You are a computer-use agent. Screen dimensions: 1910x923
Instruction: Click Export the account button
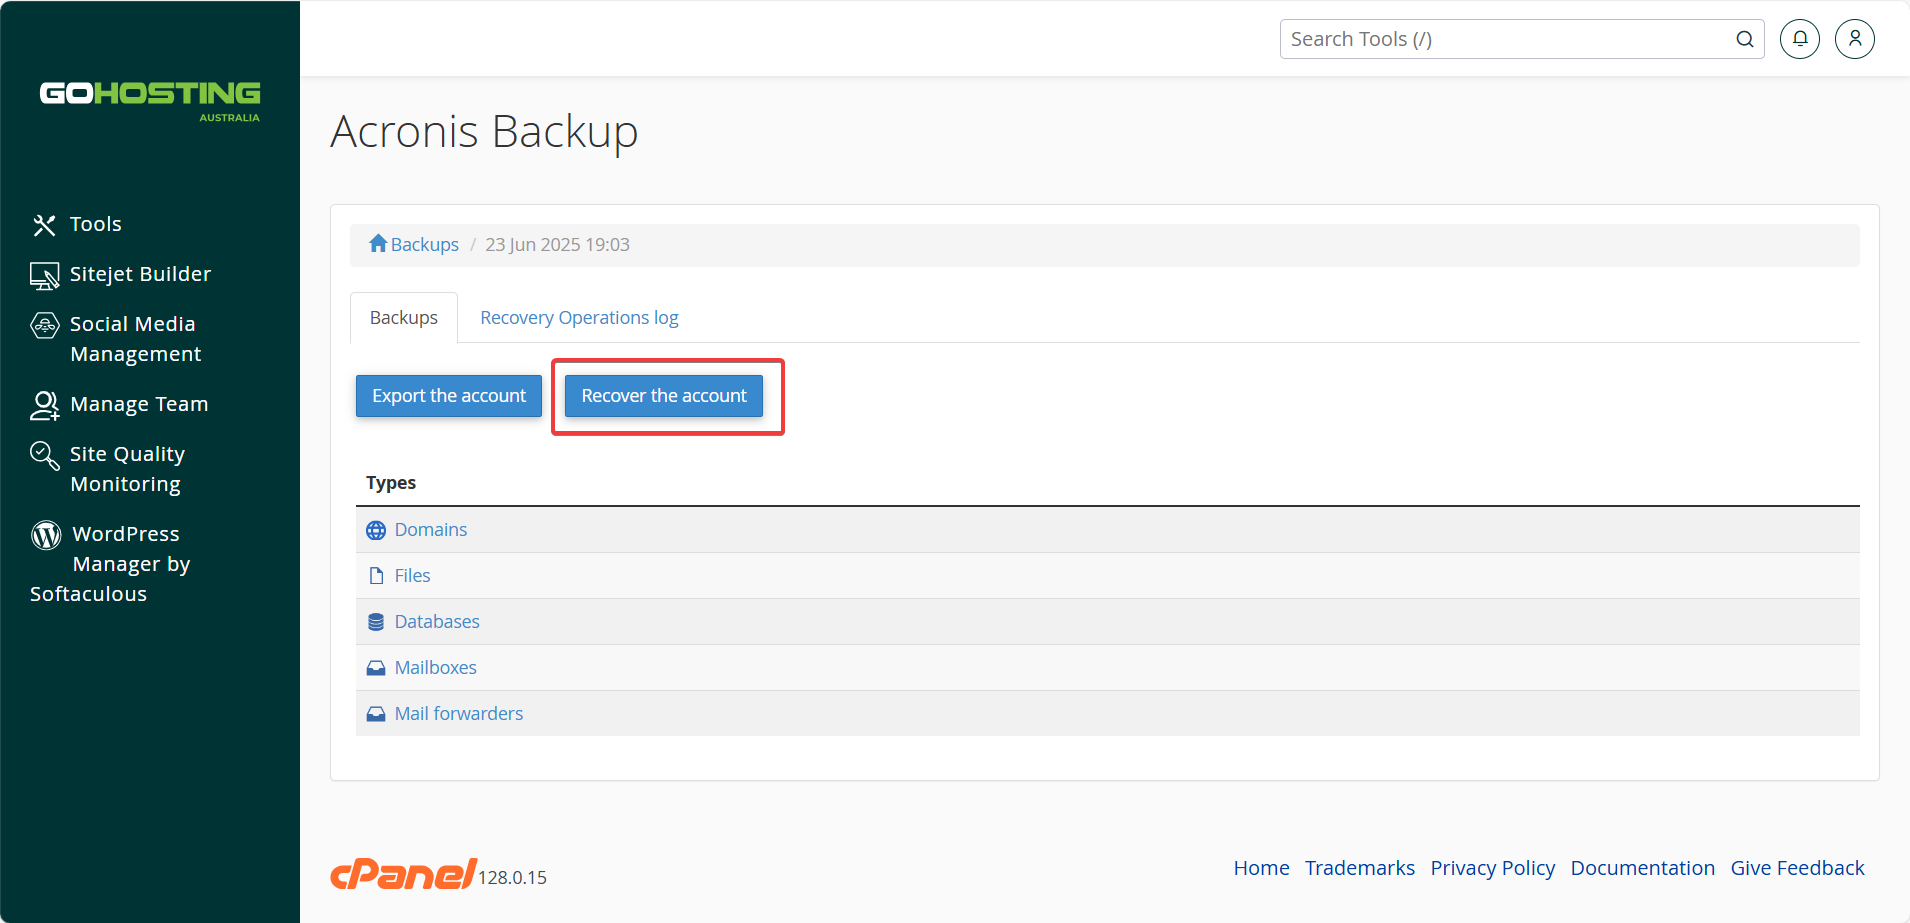click(x=449, y=396)
